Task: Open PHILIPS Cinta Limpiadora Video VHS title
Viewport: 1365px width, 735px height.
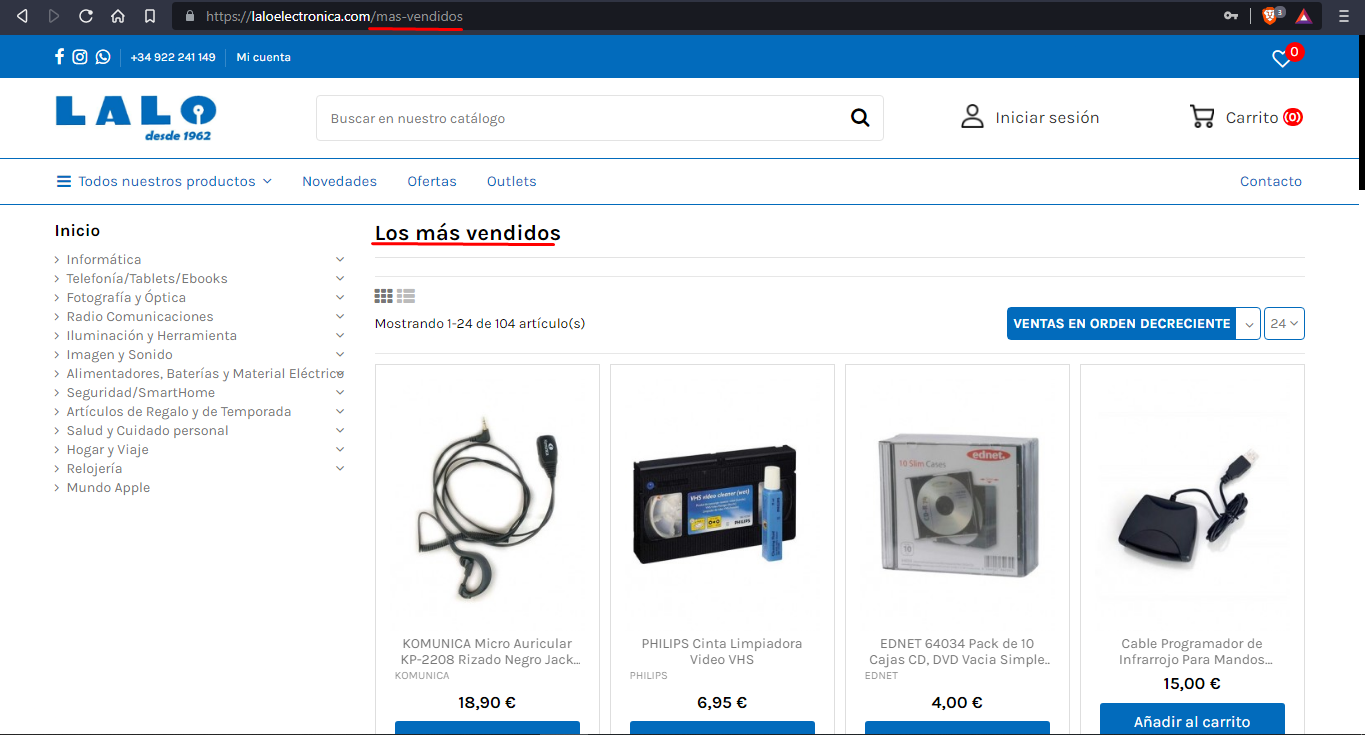Action: (x=722, y=651)
